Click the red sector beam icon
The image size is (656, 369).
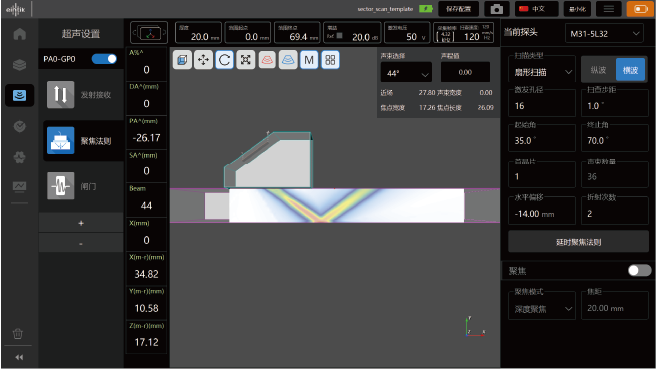pos(267,60)
